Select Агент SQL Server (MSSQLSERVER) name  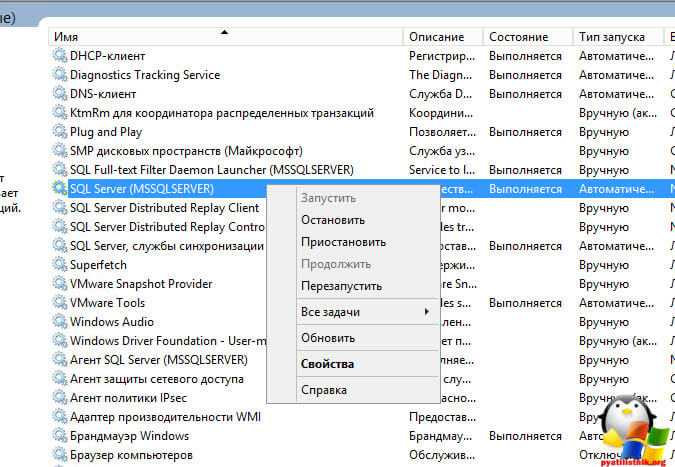coord(159,359)
